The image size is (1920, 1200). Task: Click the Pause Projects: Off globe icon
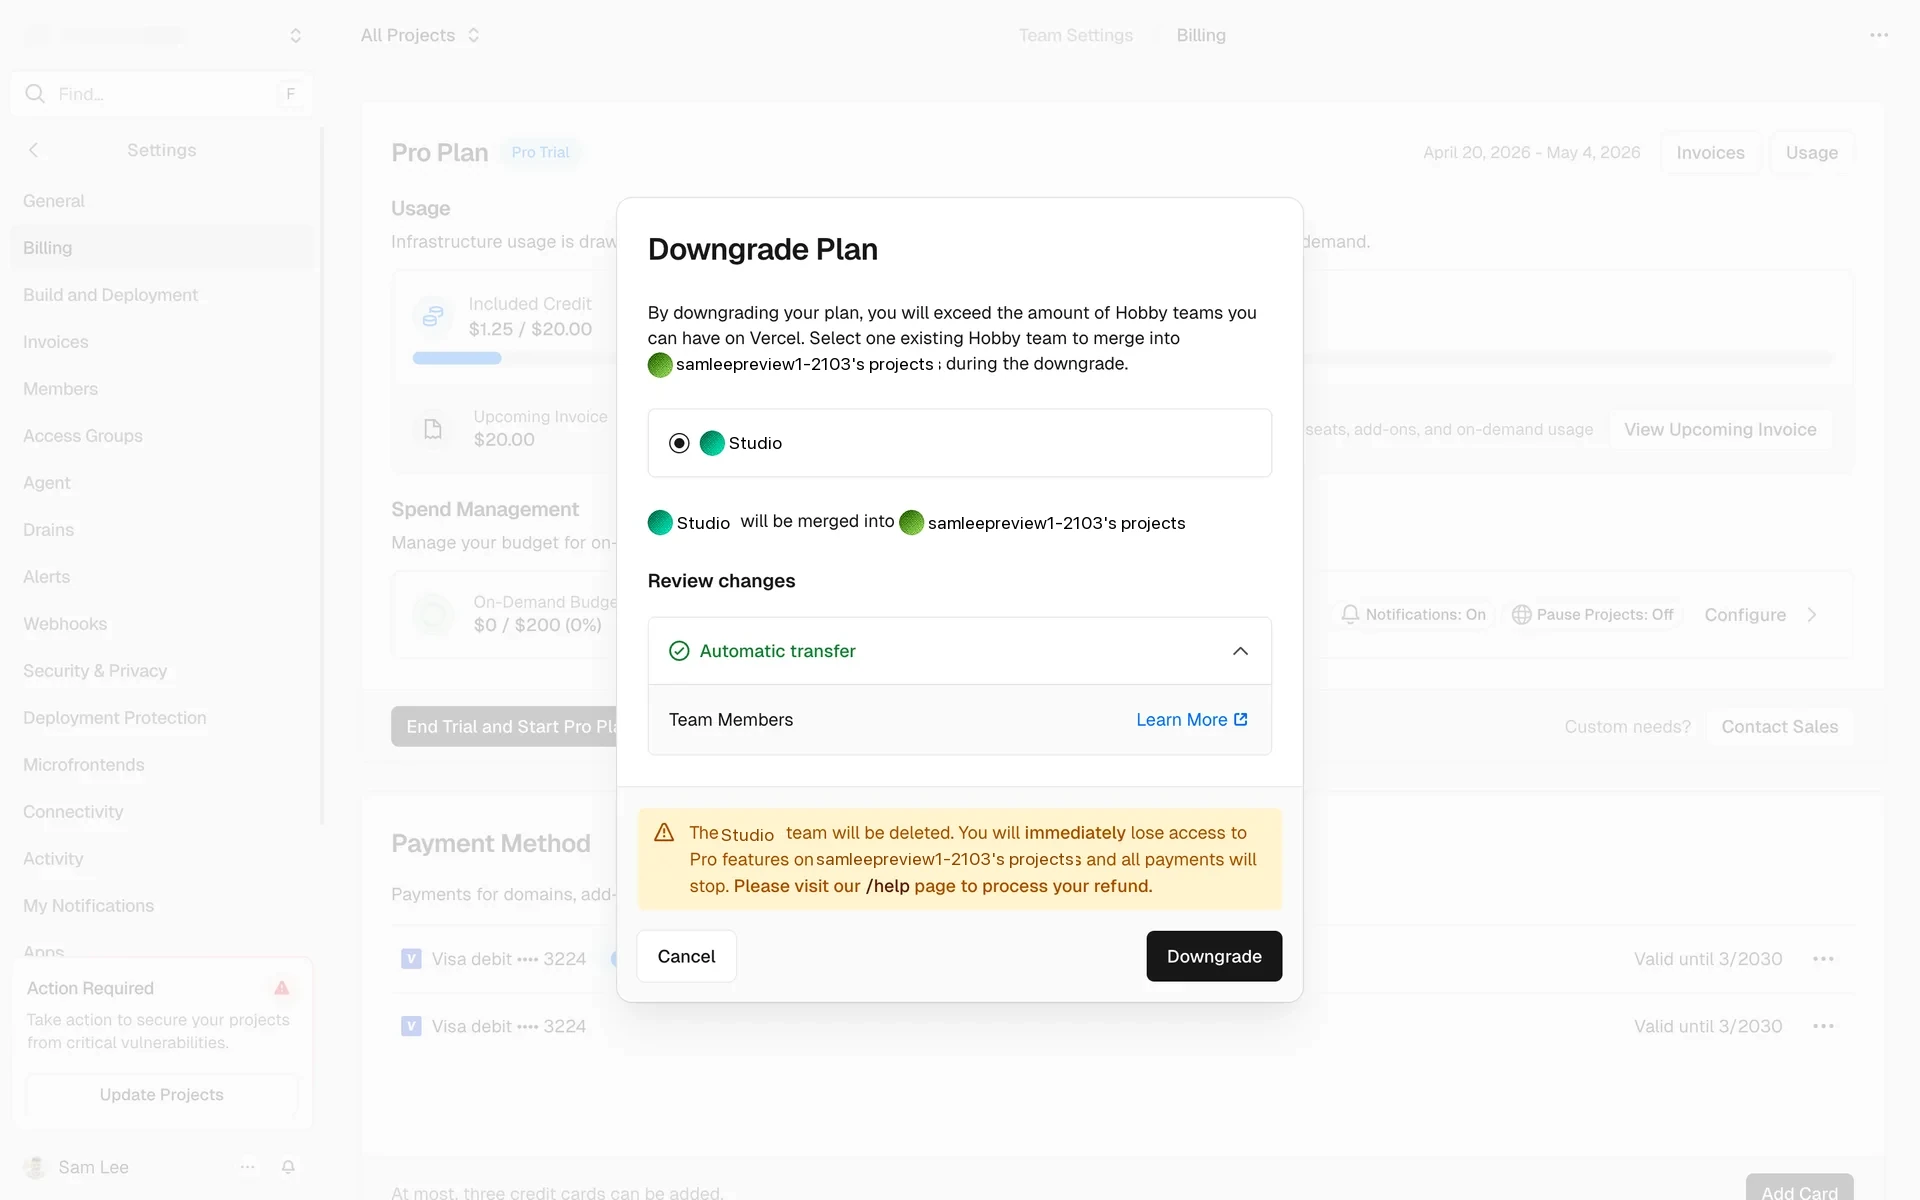tap(1521, 615)
